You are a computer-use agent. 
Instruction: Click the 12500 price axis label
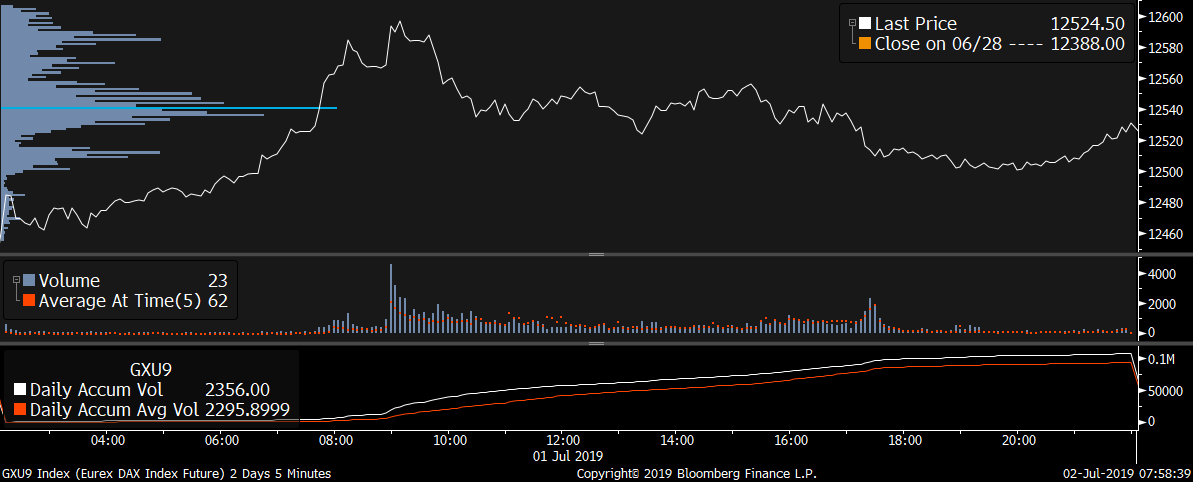point(1165,172)
